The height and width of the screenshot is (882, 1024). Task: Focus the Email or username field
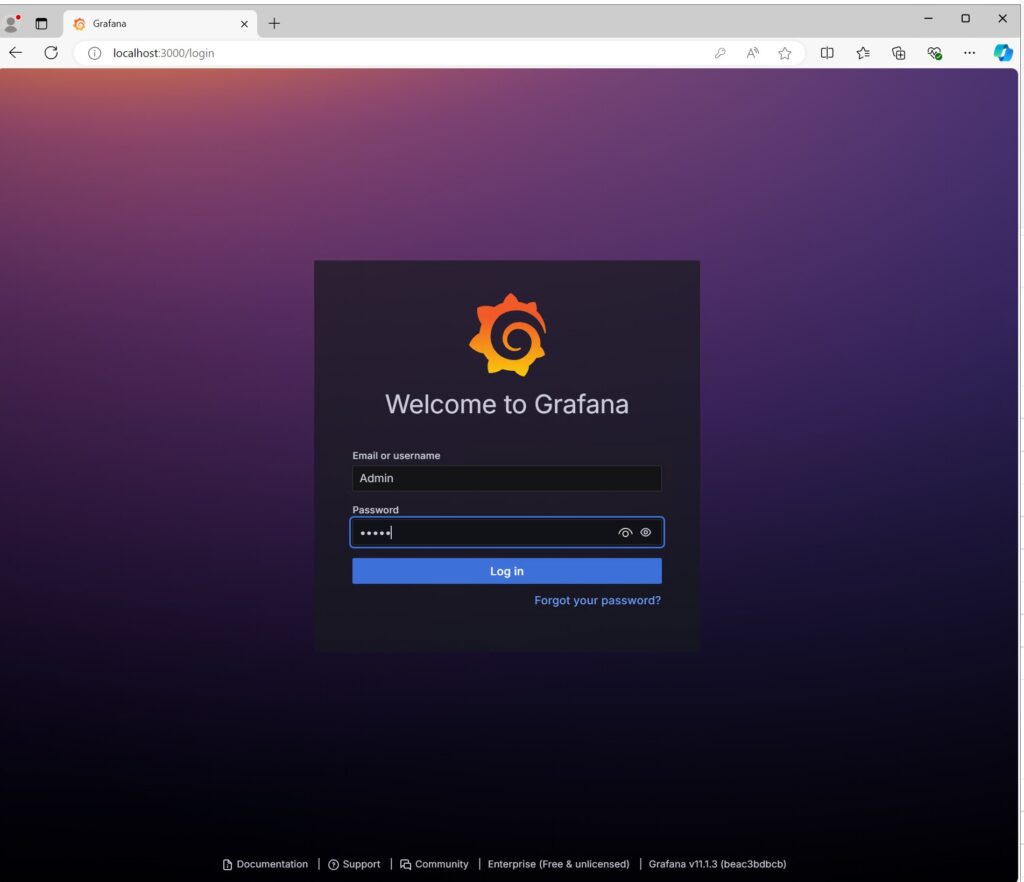506,478
